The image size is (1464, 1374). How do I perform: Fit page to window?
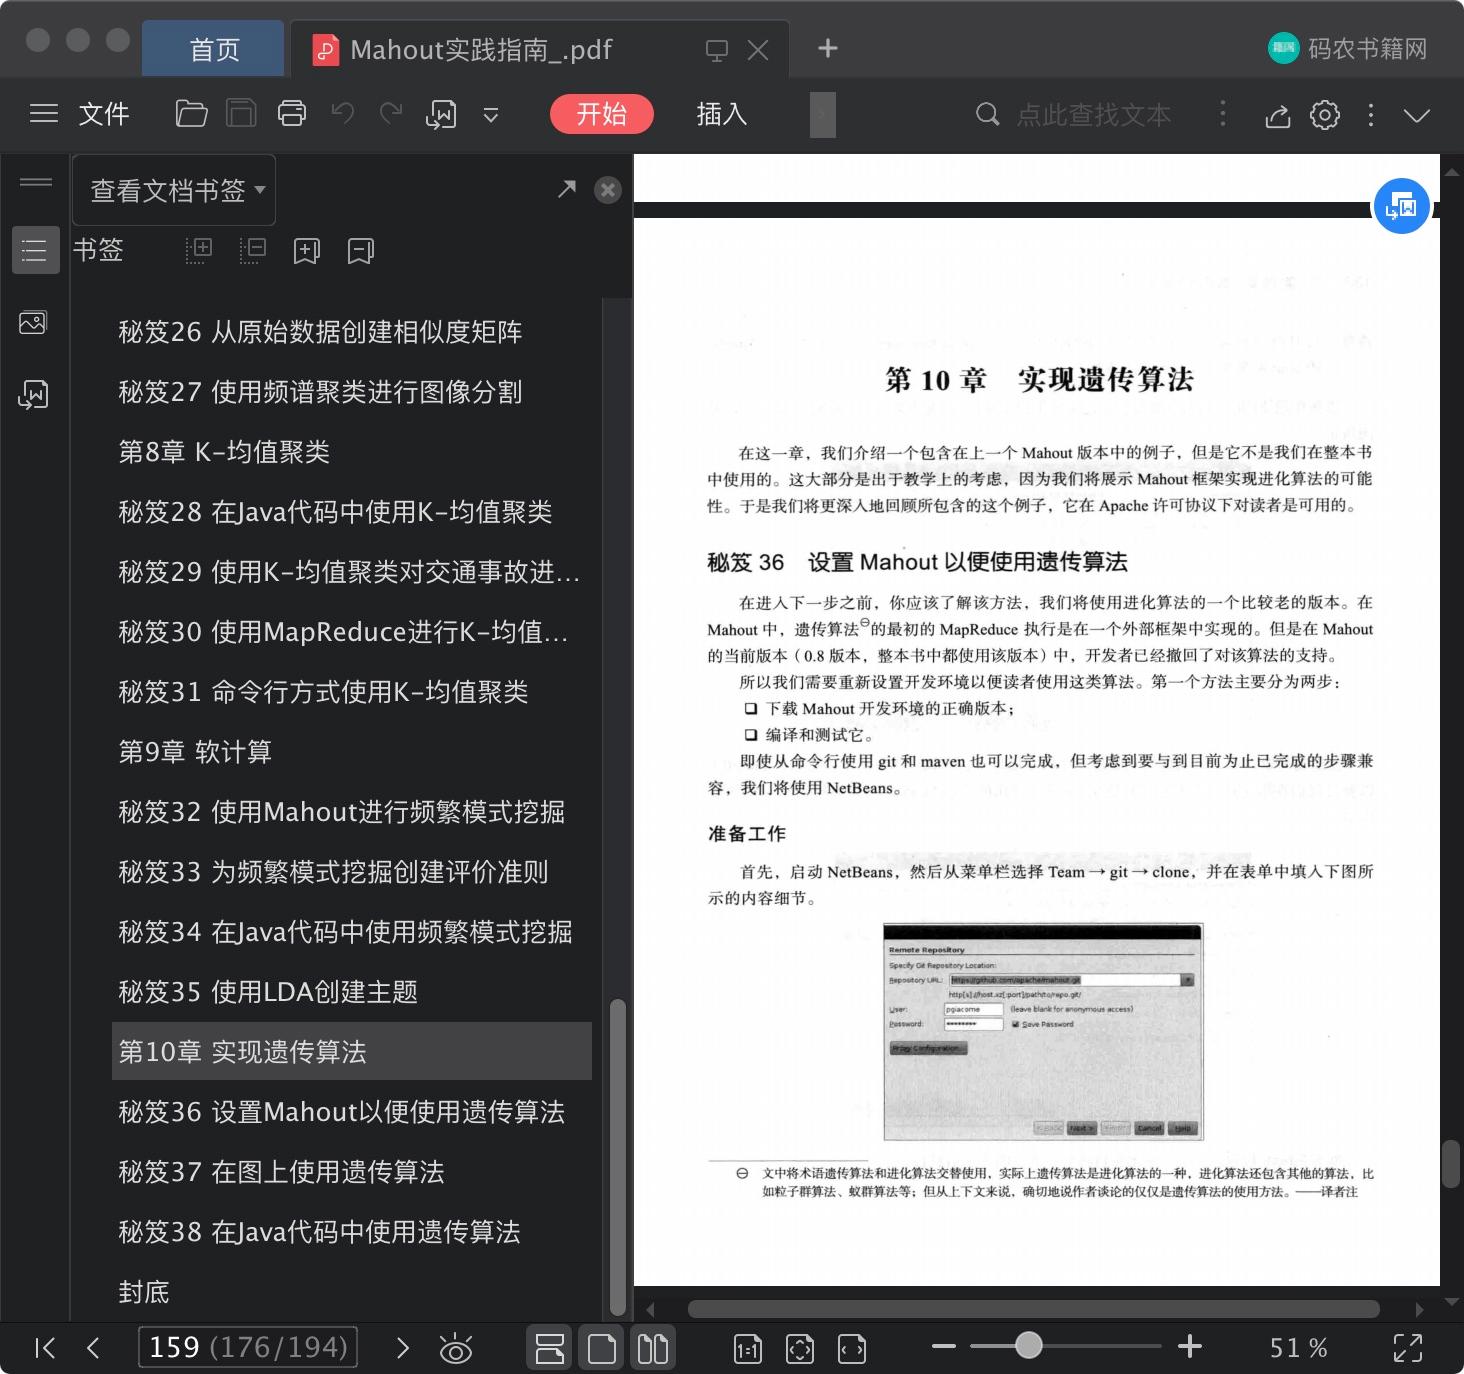click(x=800, y=1349)
